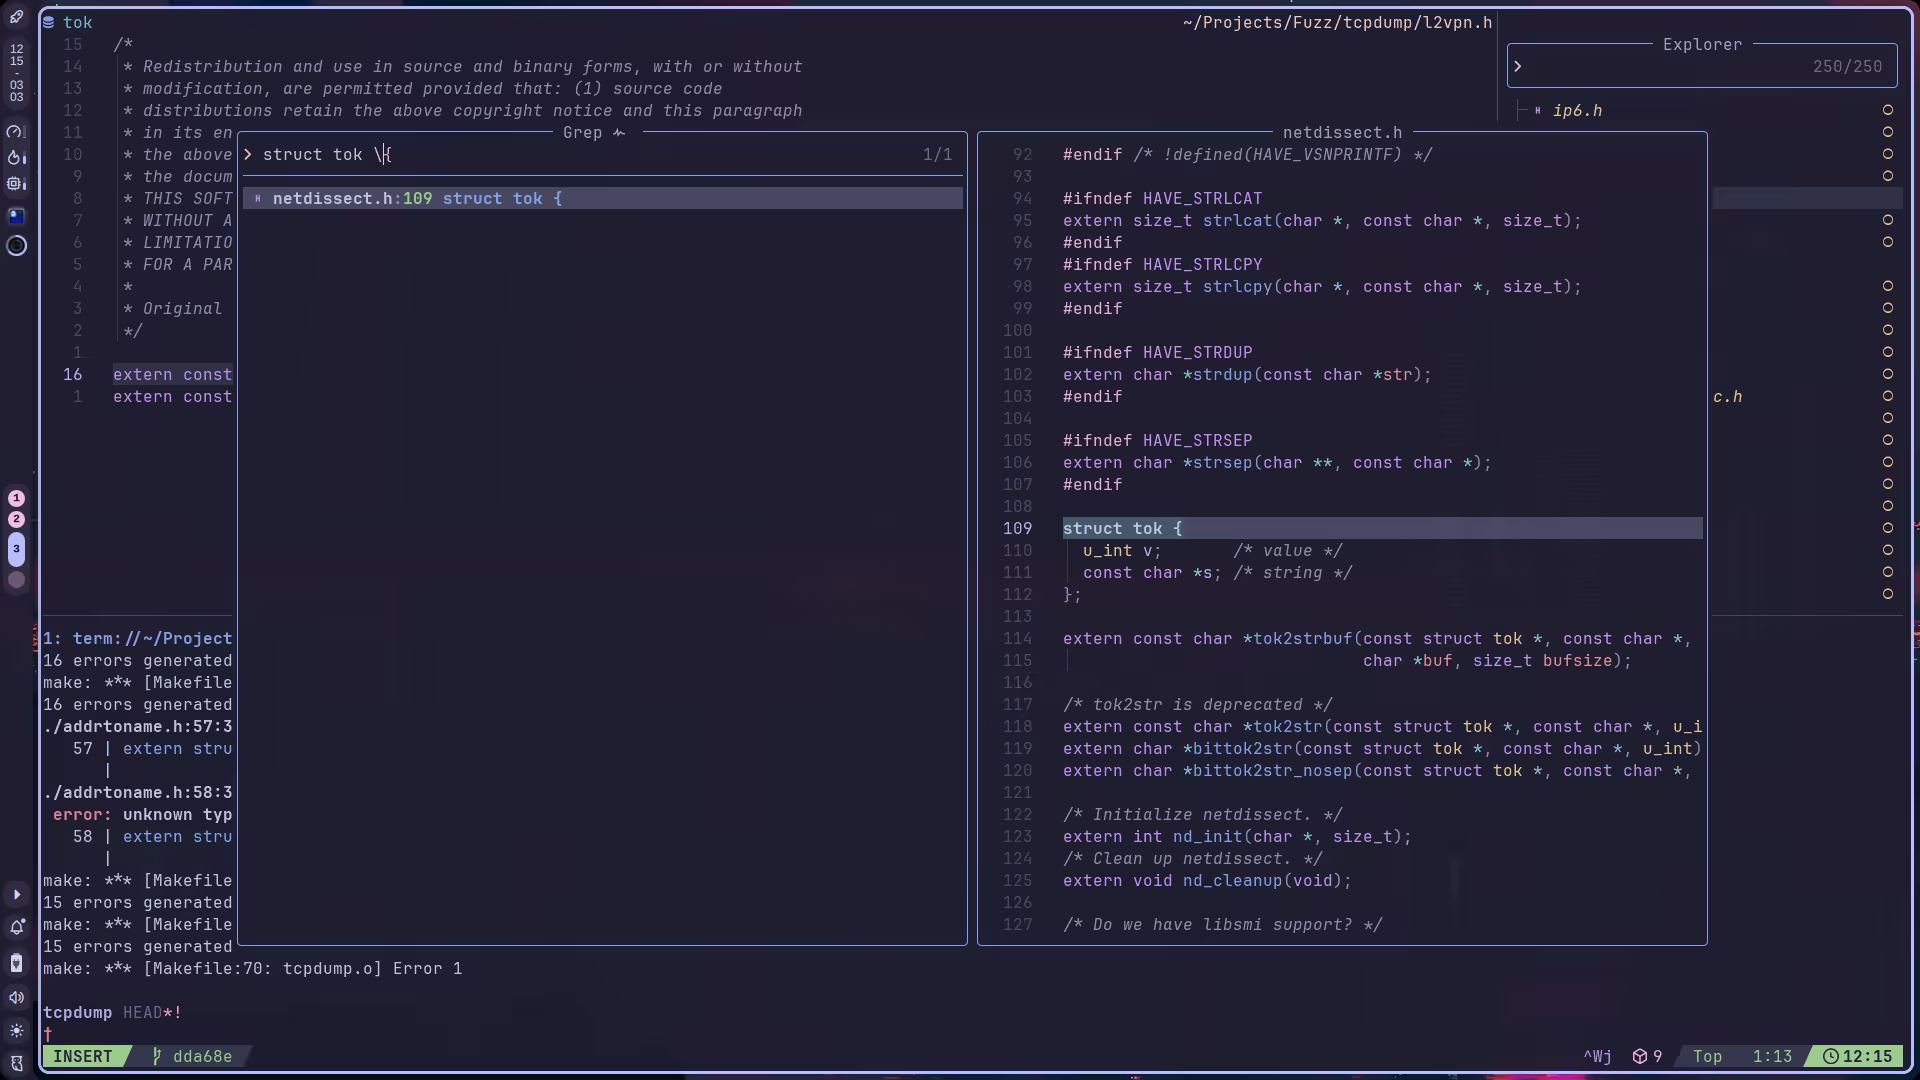1920x1080 pixels.
Task: Click line 109 struct tok in preview
Action: coord(1122,529)
